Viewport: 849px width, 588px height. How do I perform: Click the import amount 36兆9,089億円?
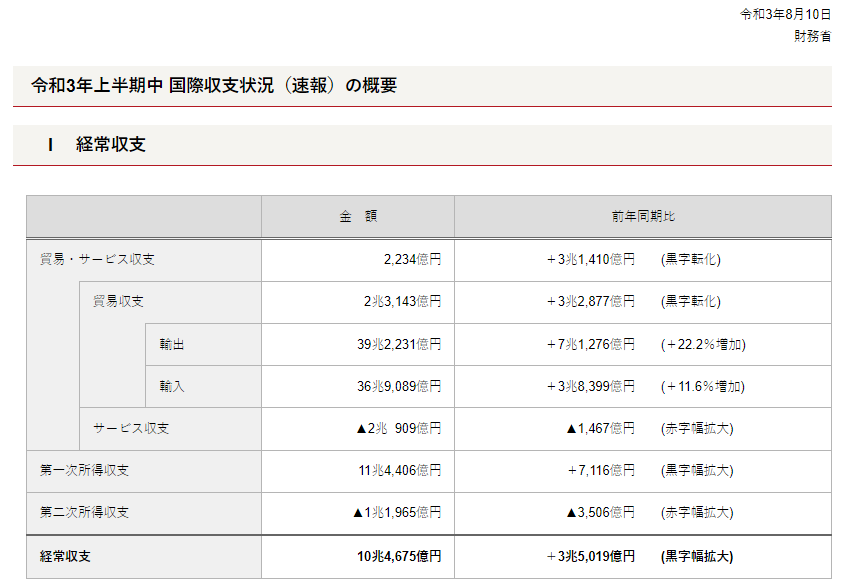click(x=398, y=386)
